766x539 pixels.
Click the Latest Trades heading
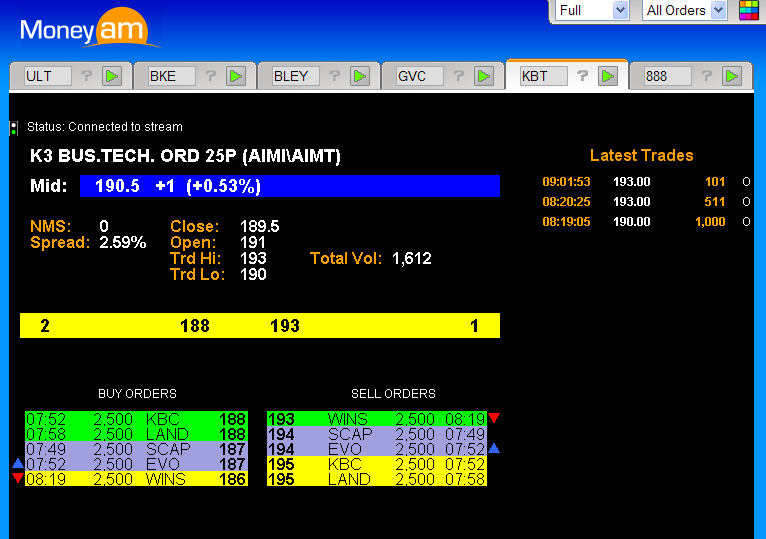coord(641,155)
